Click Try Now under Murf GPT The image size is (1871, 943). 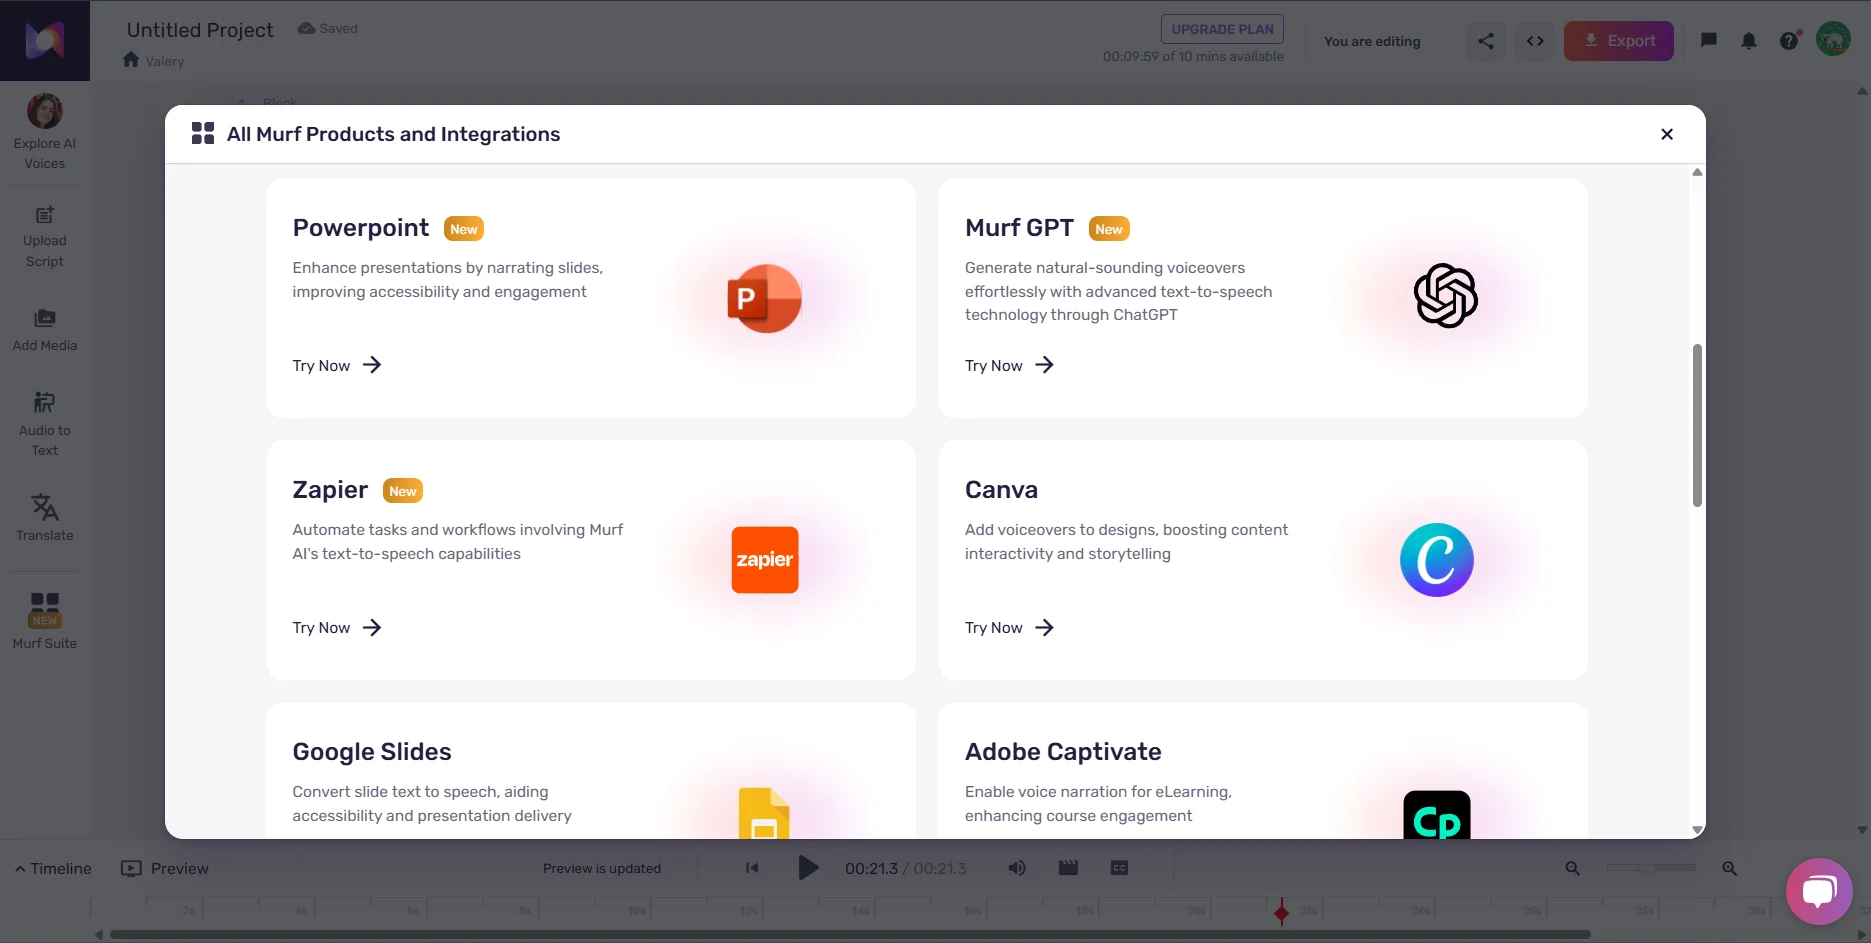[1009, 365]
